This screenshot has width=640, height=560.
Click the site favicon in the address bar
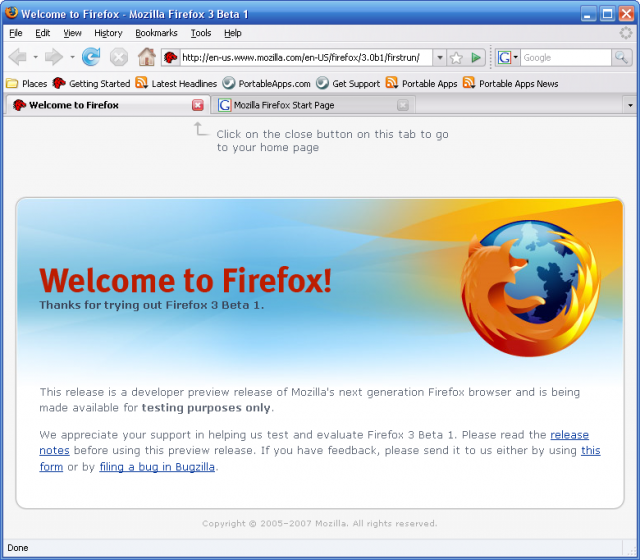coord(171,58)
